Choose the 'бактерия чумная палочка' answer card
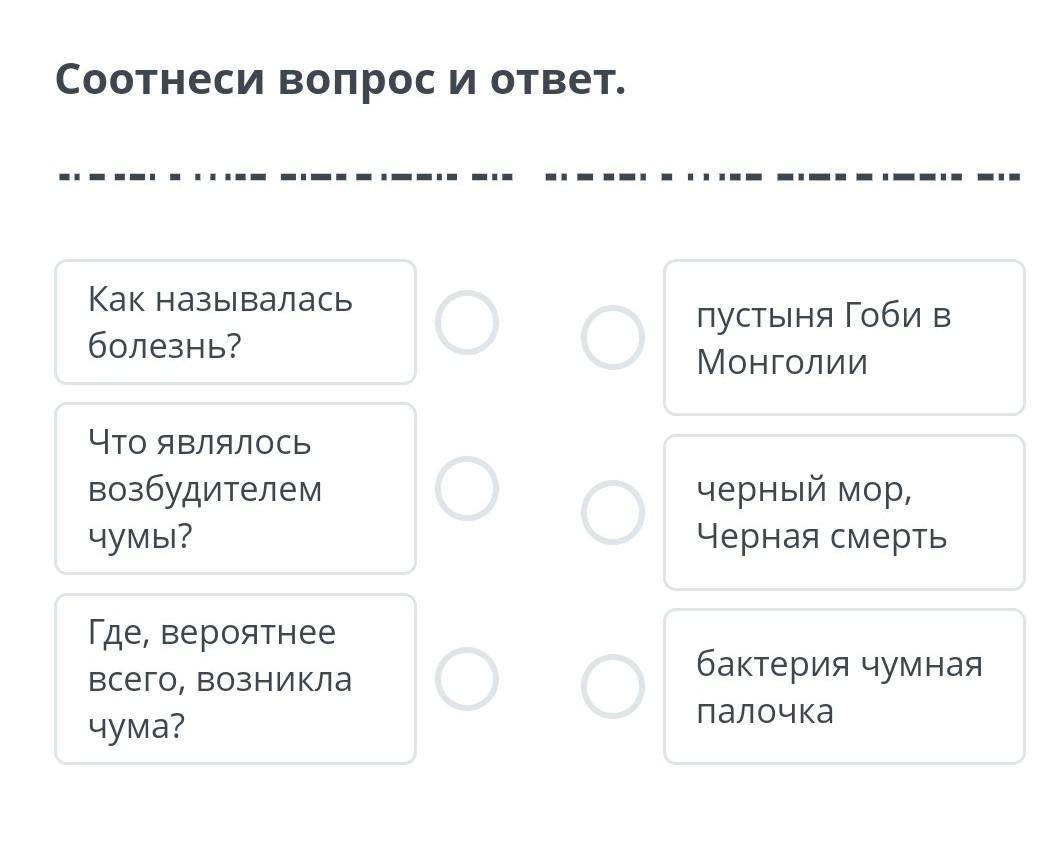Screen dimensions: 1057x842 coord(844,687)
